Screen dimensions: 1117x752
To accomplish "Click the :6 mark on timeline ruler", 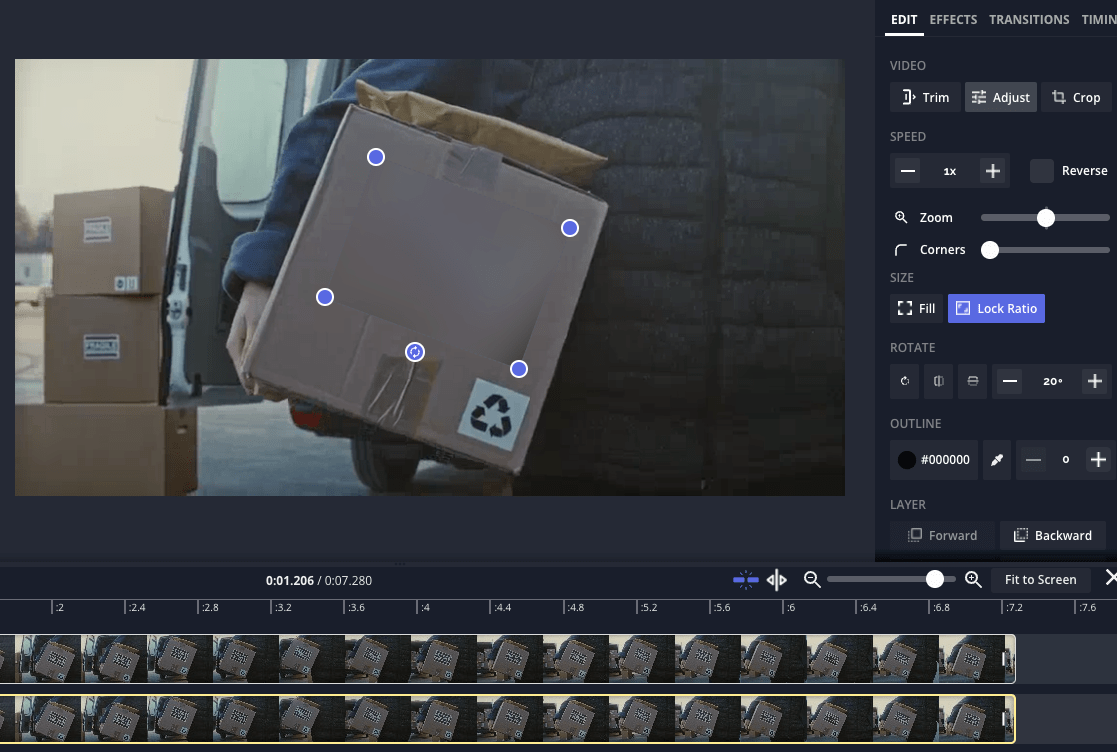I will [790, 607].
